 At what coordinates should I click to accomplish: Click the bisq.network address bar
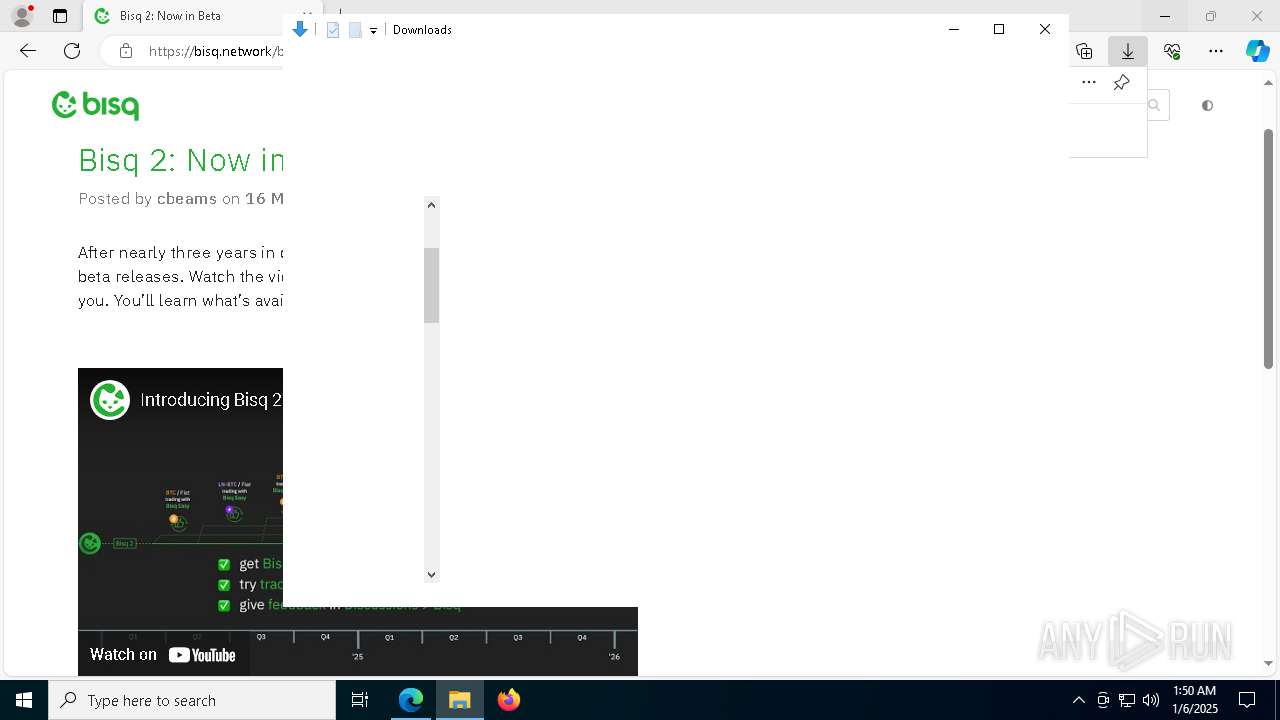click(215, 51)
